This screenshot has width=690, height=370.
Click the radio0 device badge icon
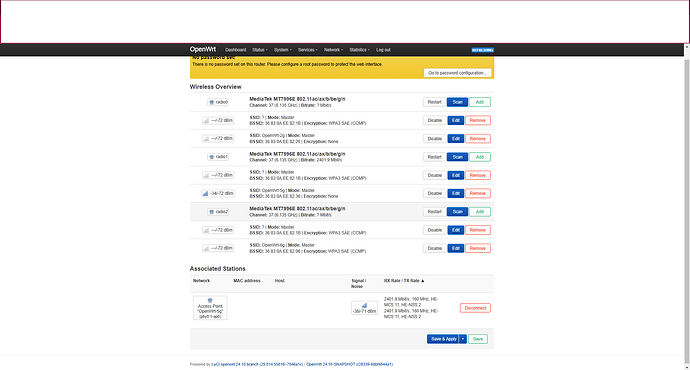pos(218,102)
